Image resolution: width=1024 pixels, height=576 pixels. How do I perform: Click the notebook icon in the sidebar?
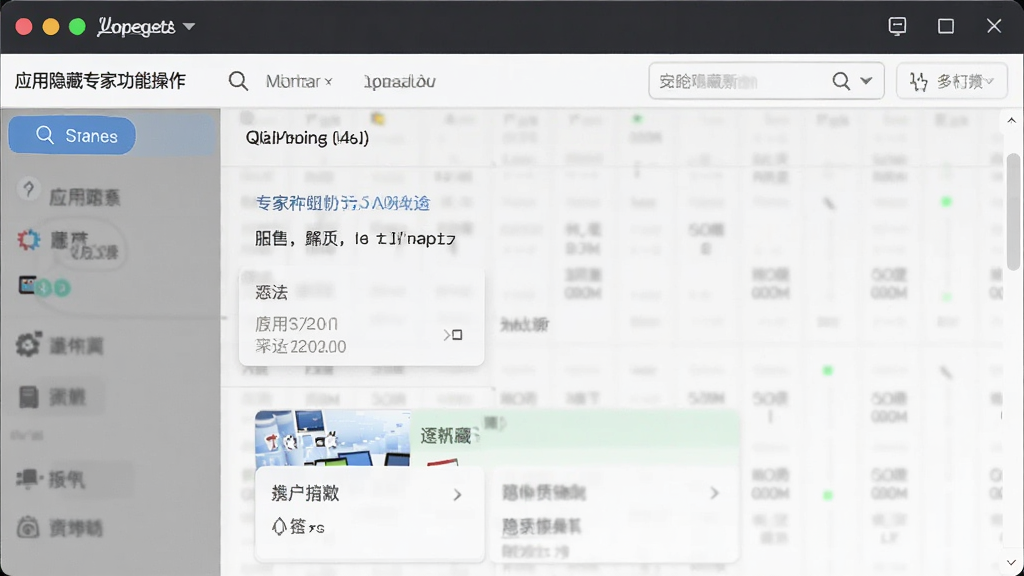click(x=28, y=396)
